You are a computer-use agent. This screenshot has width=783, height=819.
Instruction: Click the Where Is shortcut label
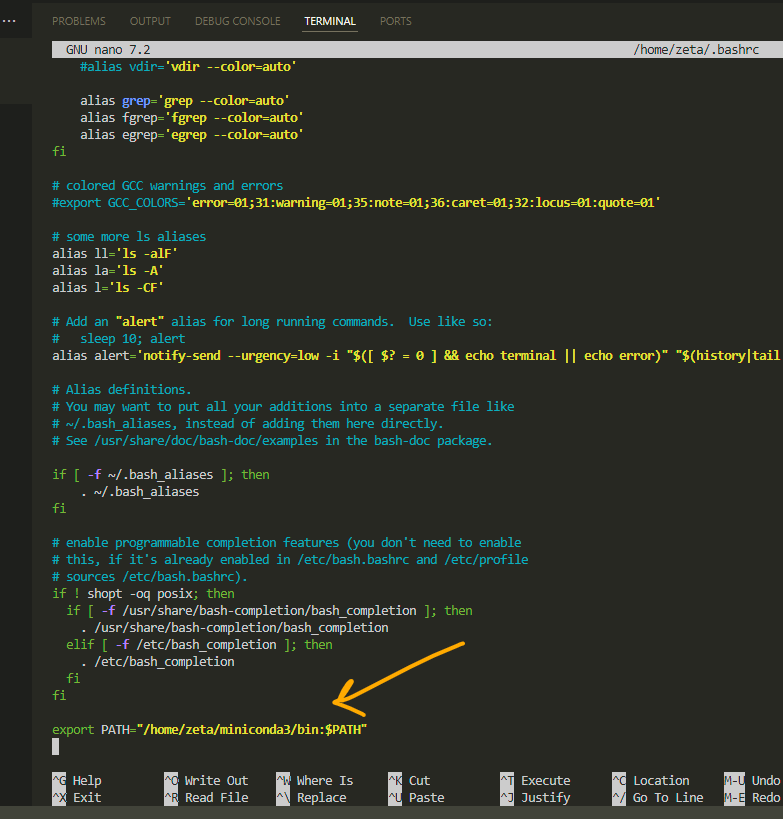(324, 781)
